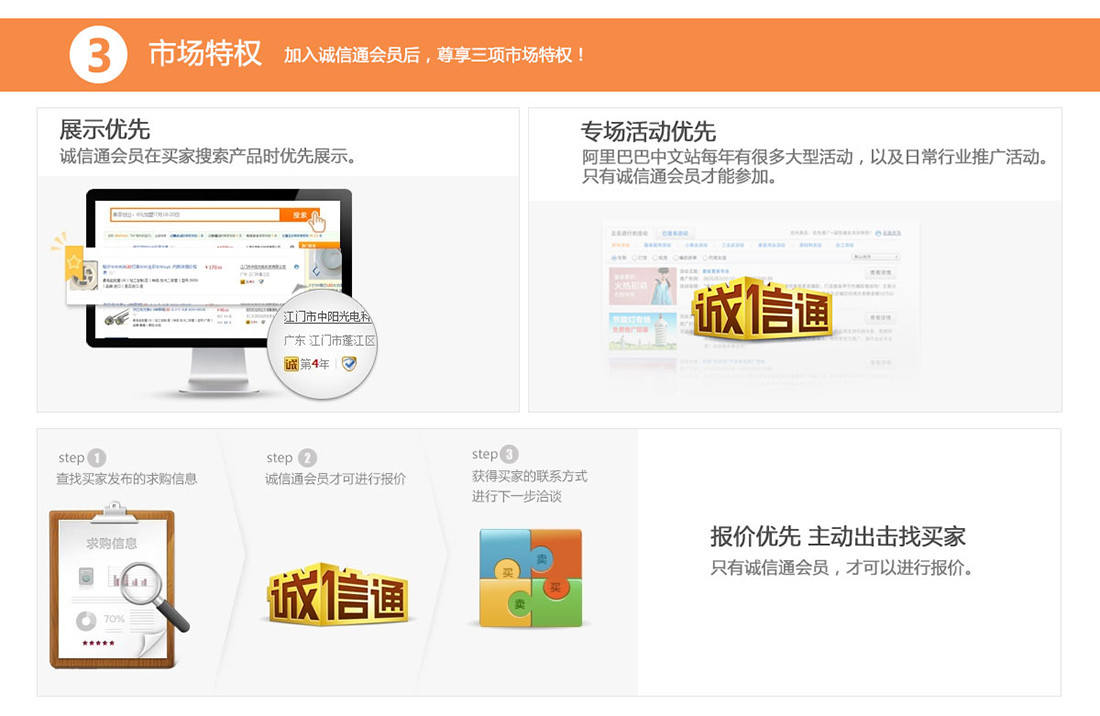Click the step 1 label
The height and width of the screenshot is (716, 1100).
point(82,458)
